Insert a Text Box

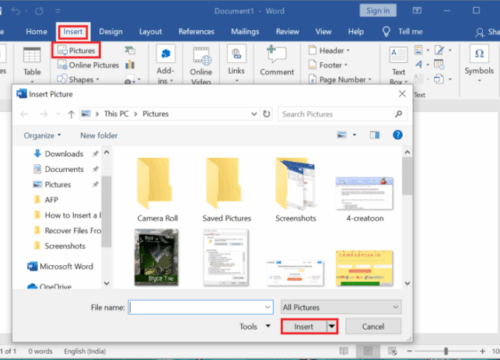[399, 65]
